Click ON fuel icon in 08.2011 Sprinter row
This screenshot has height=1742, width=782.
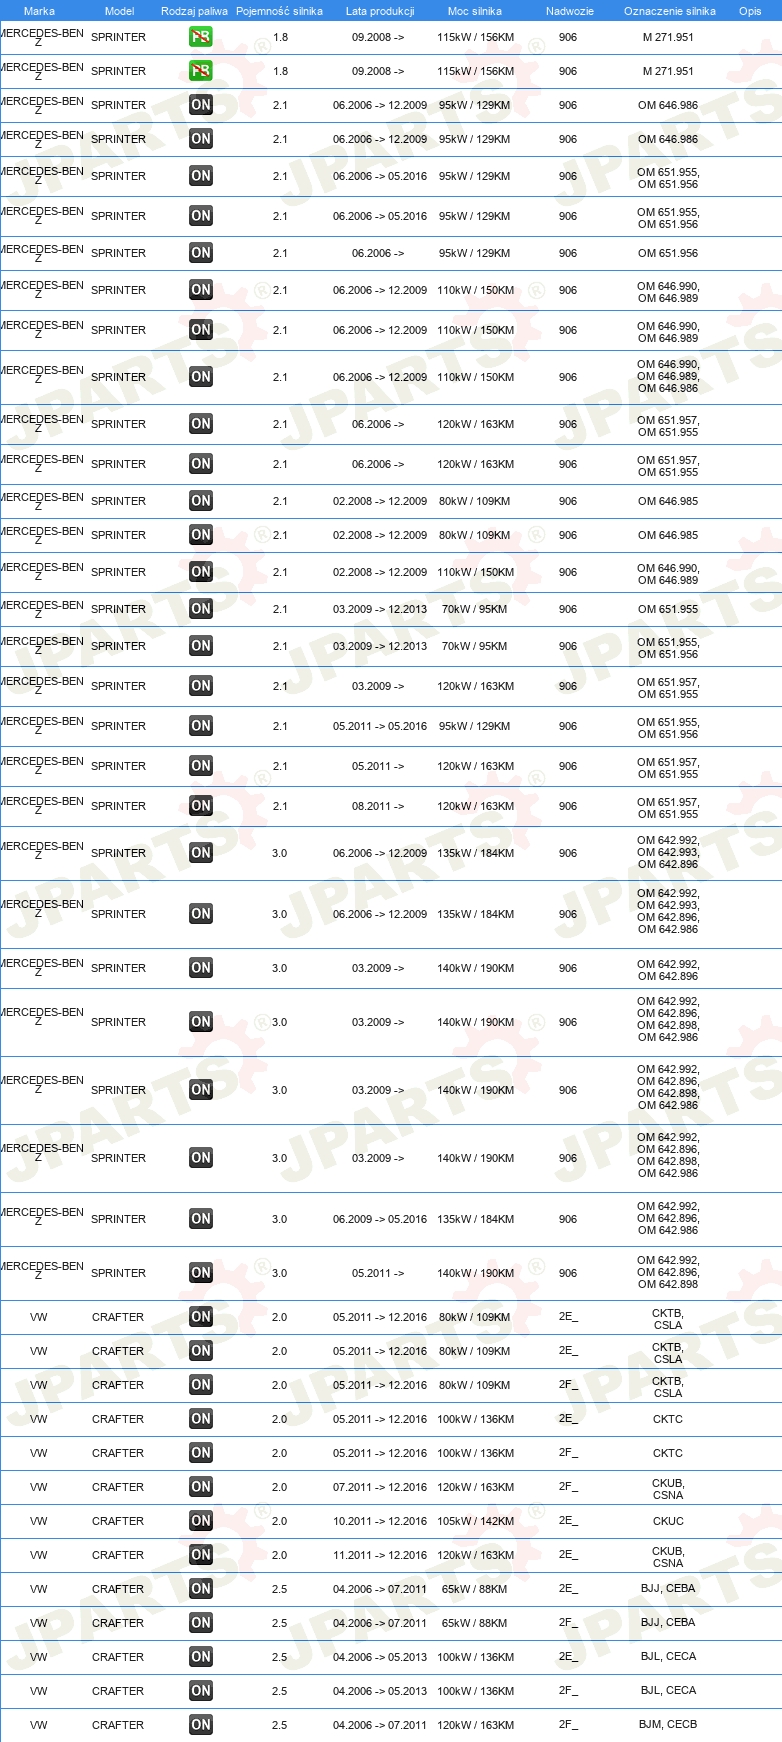201,806
